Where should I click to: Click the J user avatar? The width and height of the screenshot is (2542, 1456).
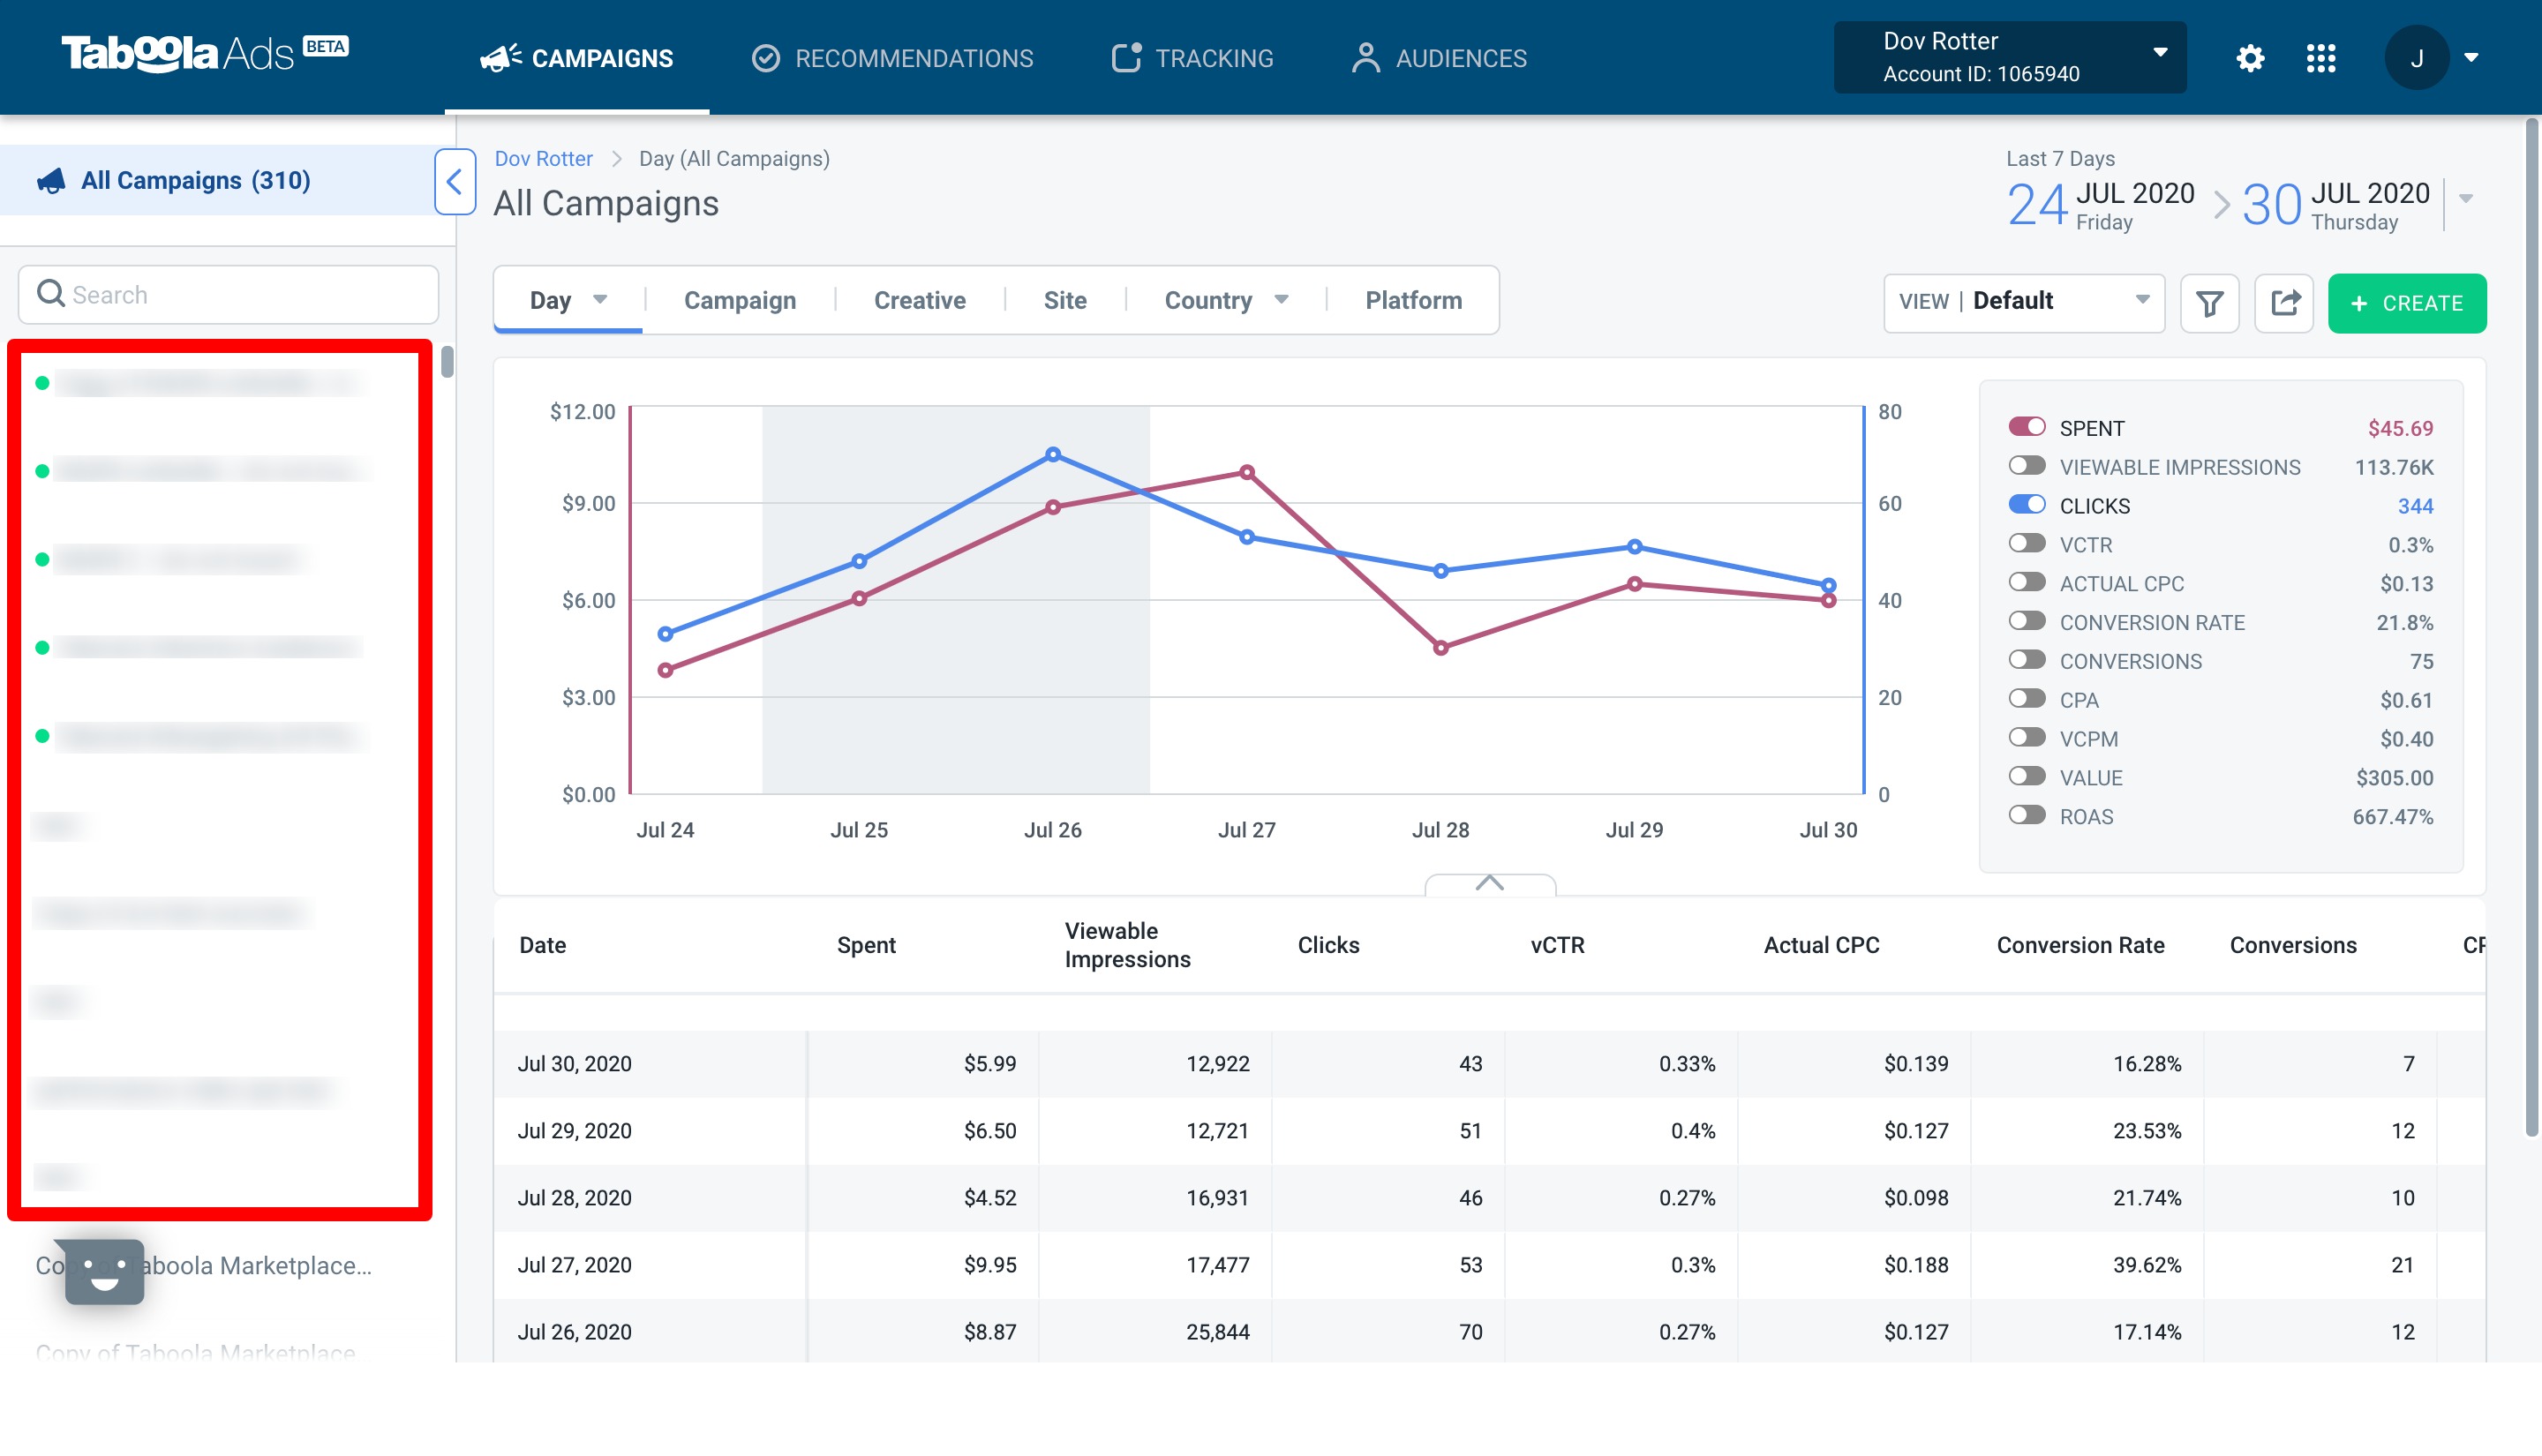pos(2416,58)
